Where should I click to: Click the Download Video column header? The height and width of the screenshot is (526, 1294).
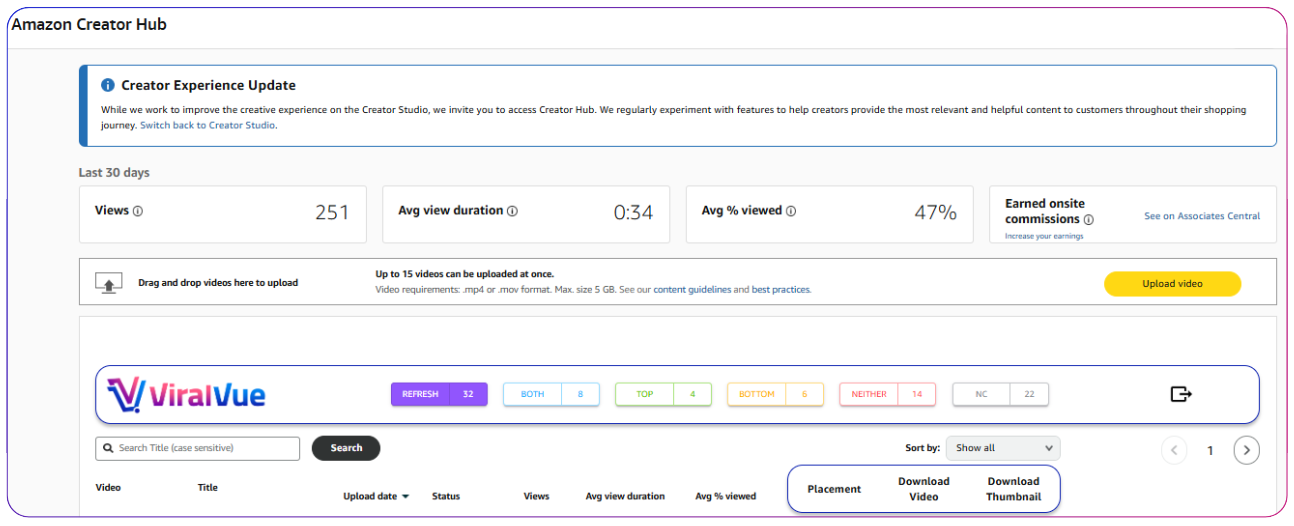[924, 489]
